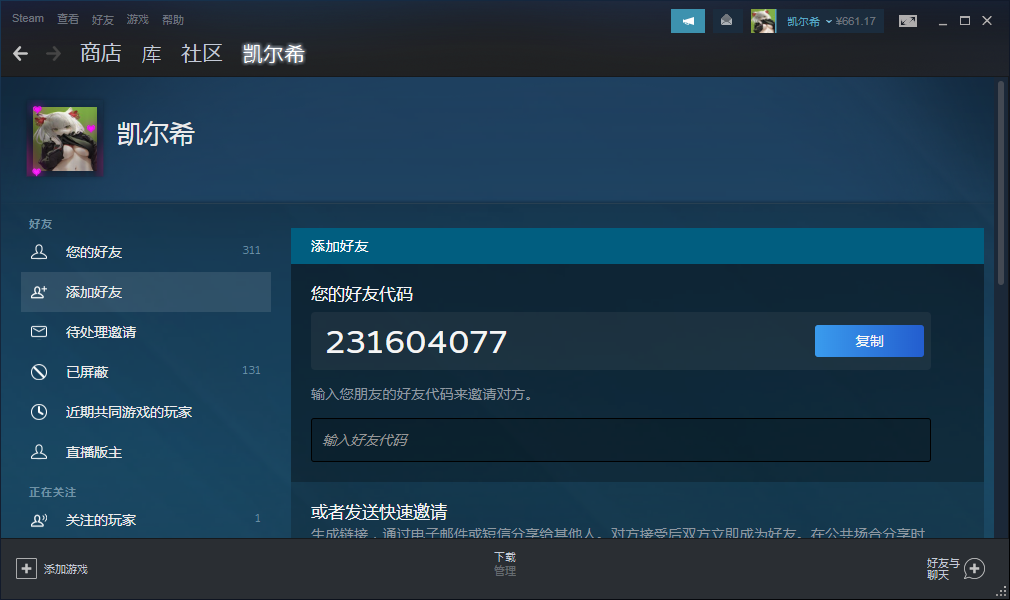Screen dimensions: 1010x600
Task: Click the 131 blocked count
Action: click(x=251, y=370)
